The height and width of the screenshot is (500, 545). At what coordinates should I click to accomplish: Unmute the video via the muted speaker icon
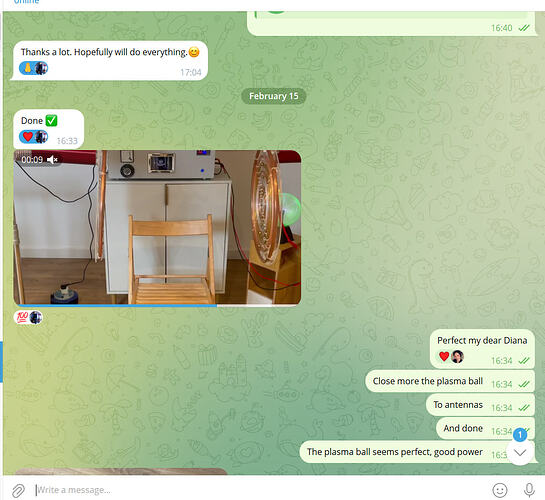52,159
